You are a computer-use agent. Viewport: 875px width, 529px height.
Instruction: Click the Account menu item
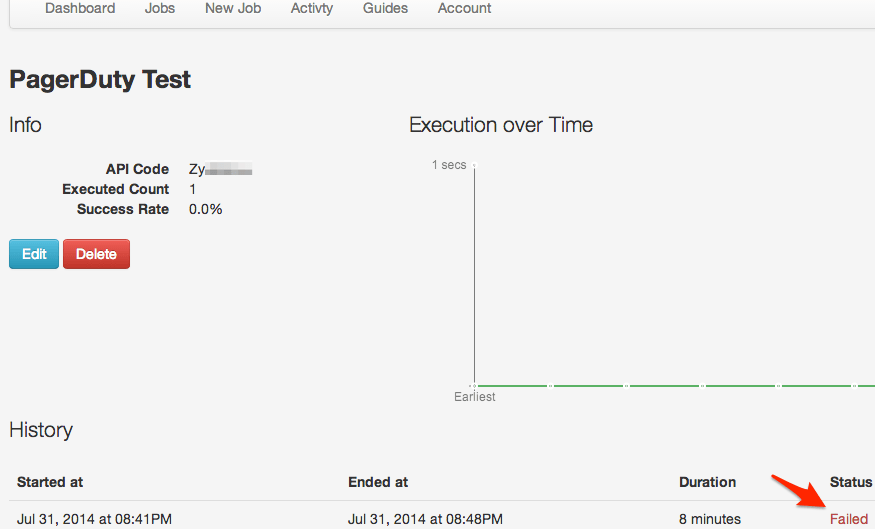point(464,8)
